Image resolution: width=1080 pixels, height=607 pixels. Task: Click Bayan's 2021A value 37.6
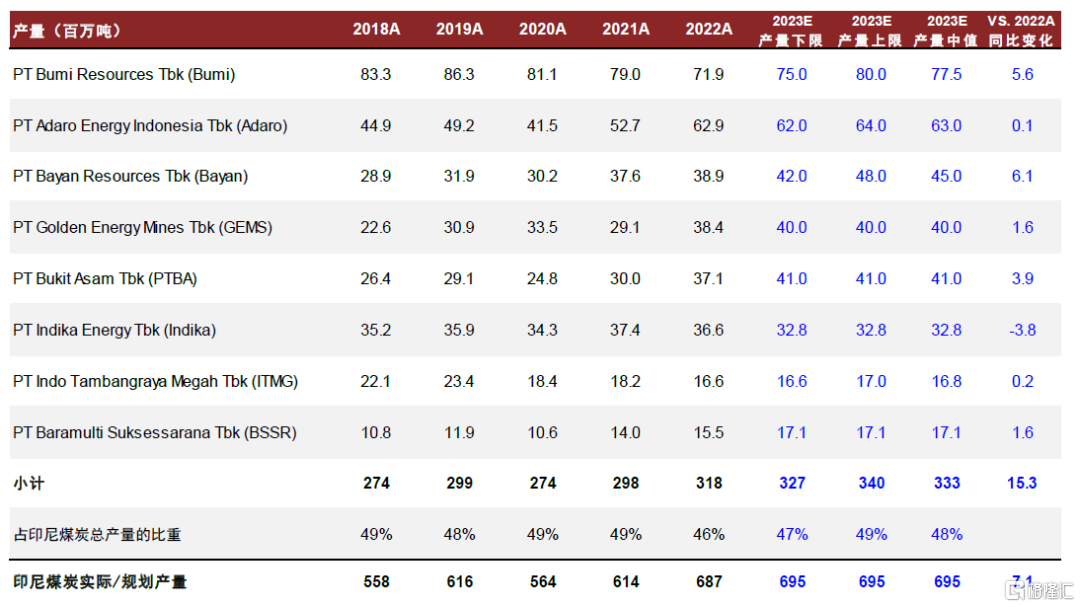point(625,176)
